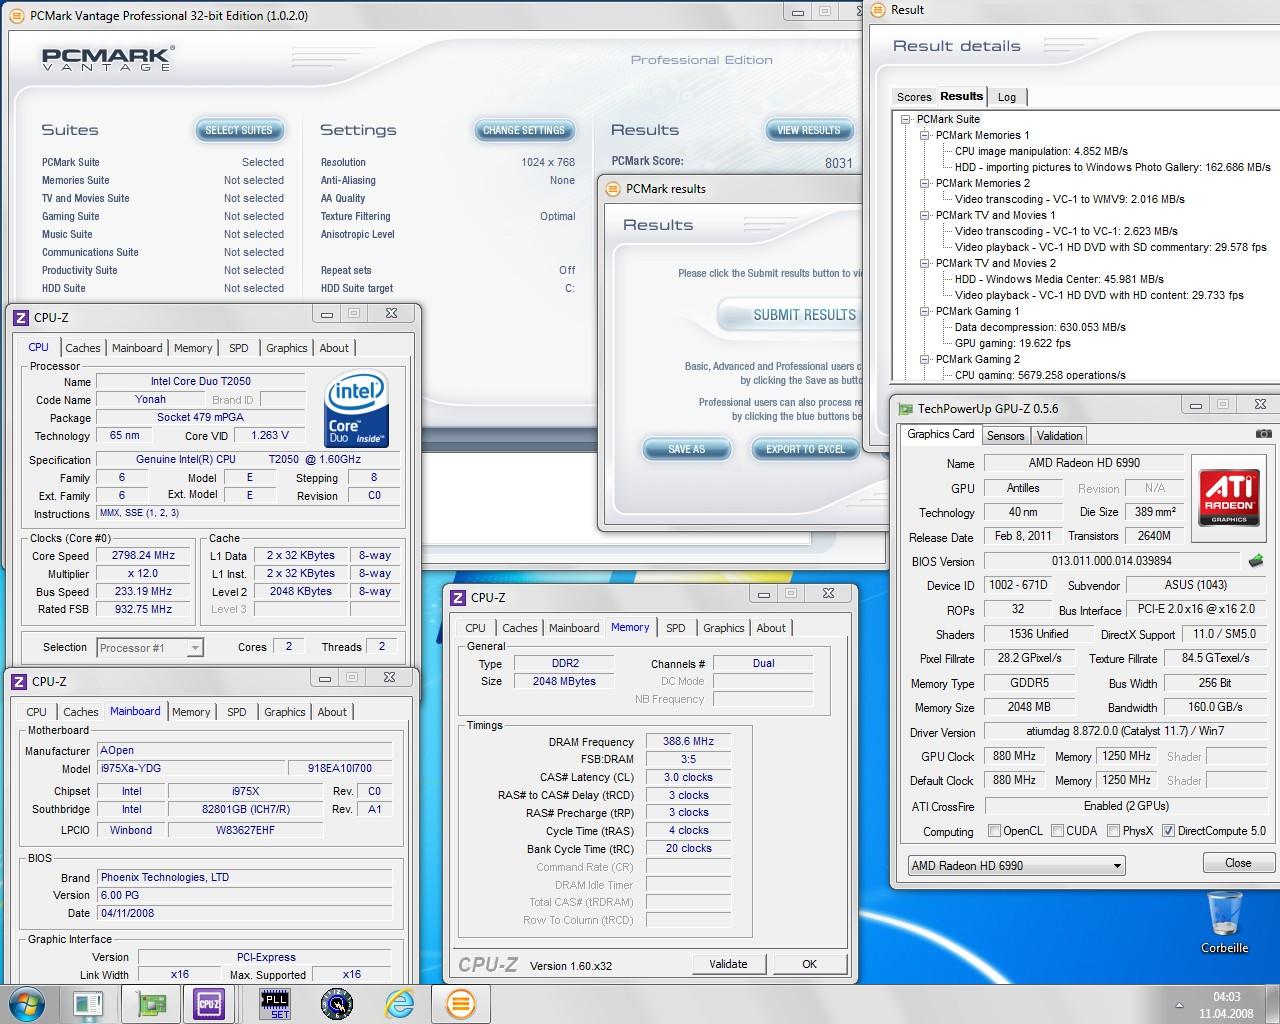Enable the OpenCL checkbox

click(994, 830)
